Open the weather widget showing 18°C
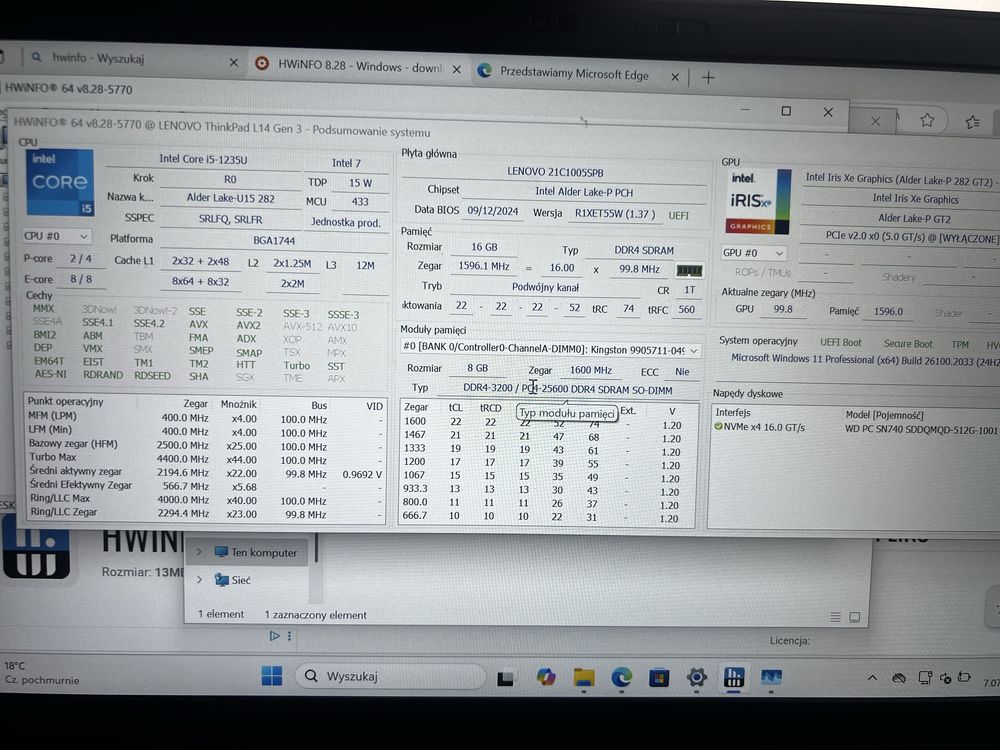The image size is (1000, 750). click(x=42, y=673)
